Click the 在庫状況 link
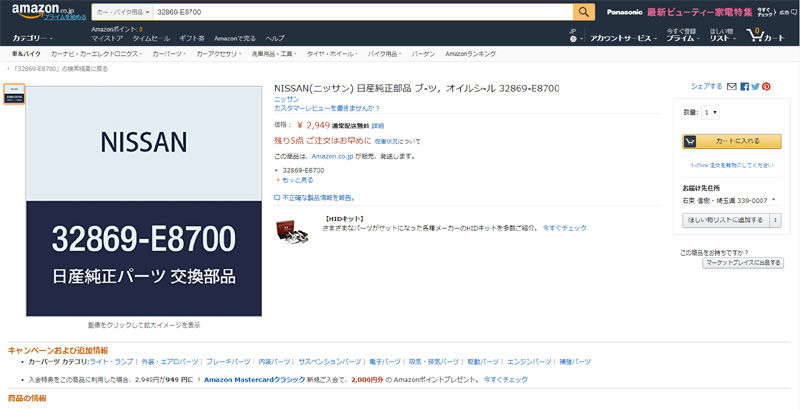The height and width of the screenshot is (410, 800). point(386,141)
